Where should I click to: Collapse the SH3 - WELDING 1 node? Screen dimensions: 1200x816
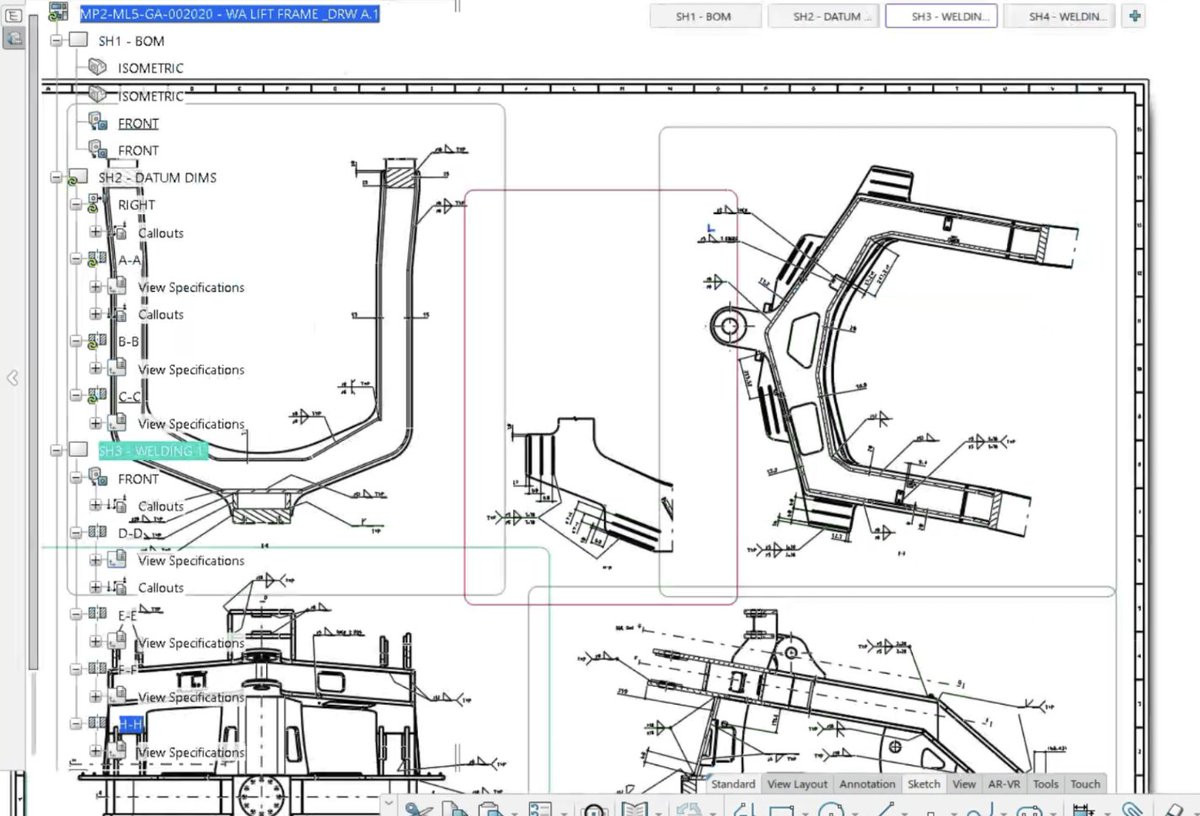coord(56,451)
